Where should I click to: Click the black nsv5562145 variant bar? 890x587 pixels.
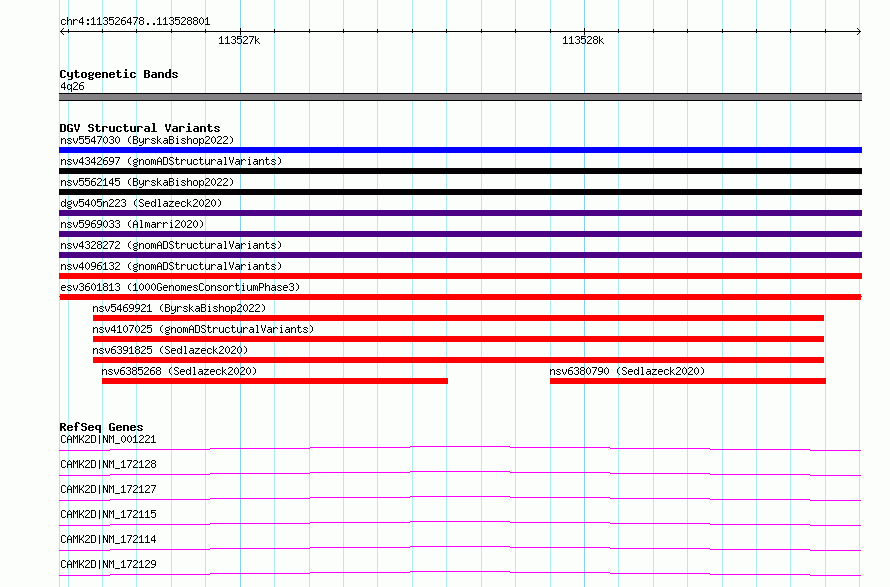pyautogui.click(x=460, y=192)
